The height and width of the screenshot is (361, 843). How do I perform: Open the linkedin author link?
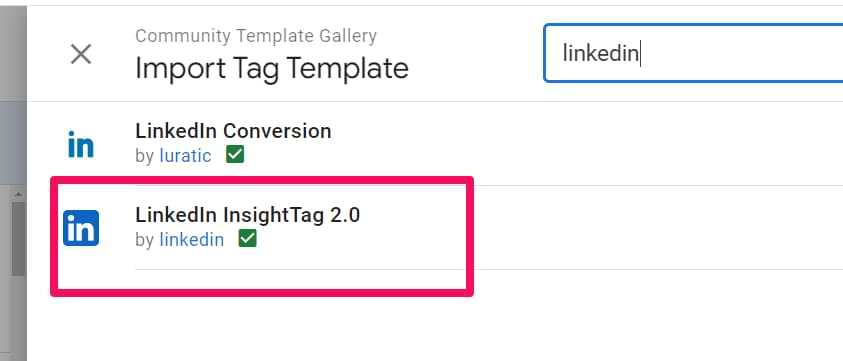click(192, 239)
